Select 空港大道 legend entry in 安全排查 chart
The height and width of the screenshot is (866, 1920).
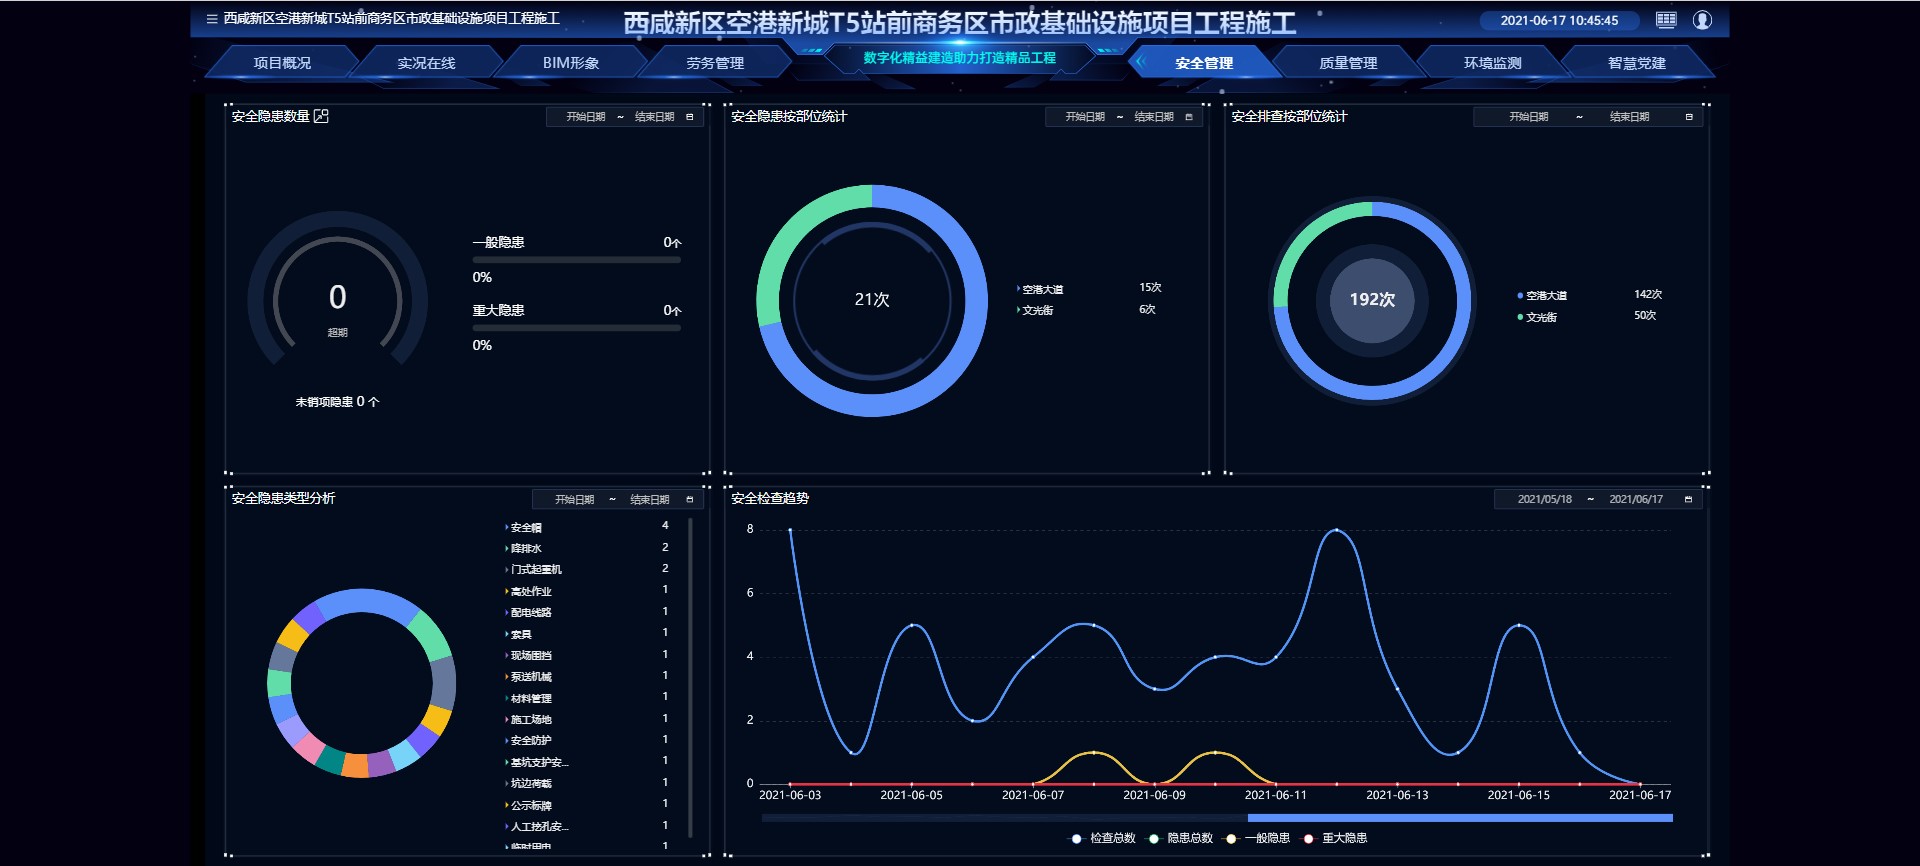click(x=1545, y=296)
